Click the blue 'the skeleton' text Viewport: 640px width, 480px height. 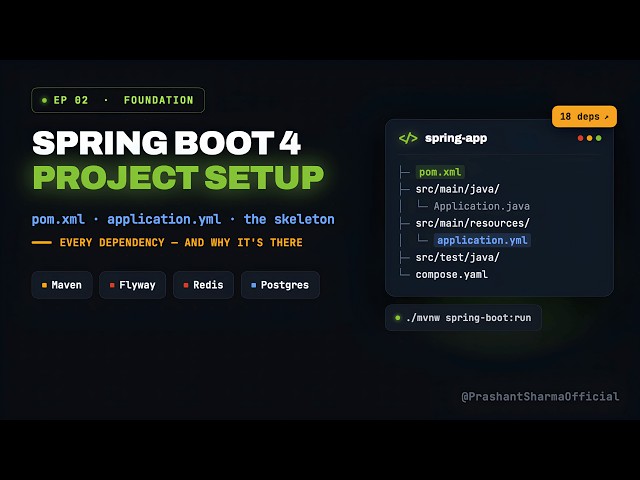tap(289, 219)
